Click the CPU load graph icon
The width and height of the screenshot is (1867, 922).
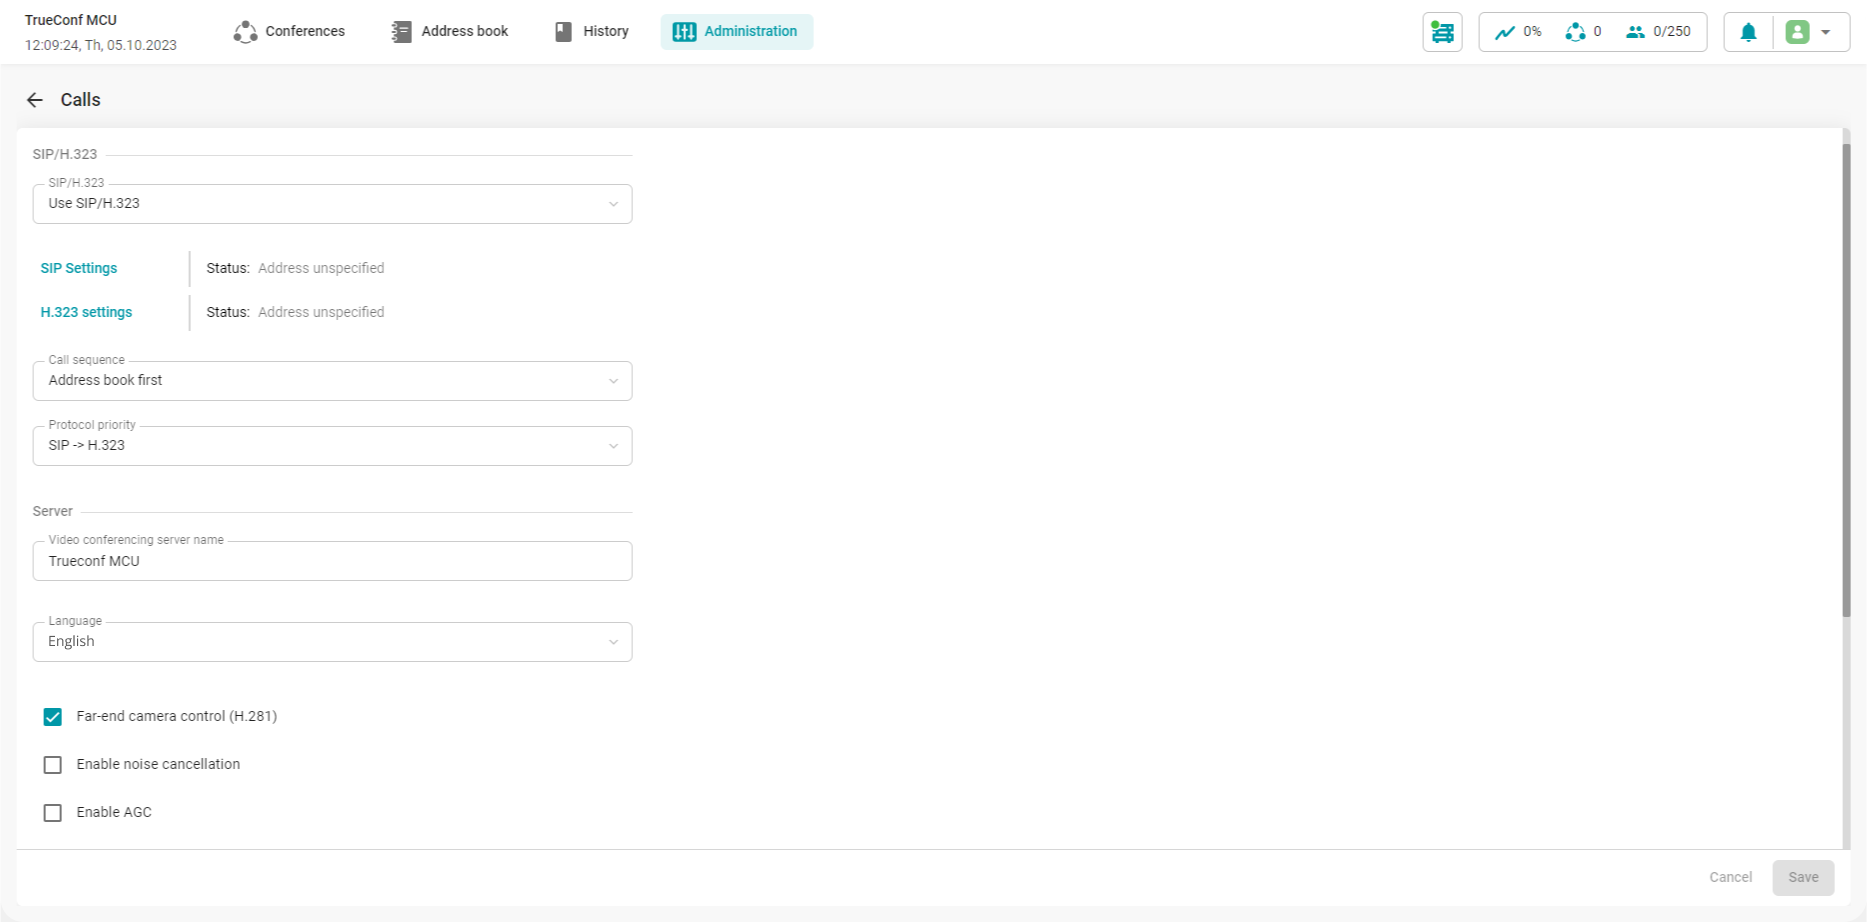(x=1505, y=32)
